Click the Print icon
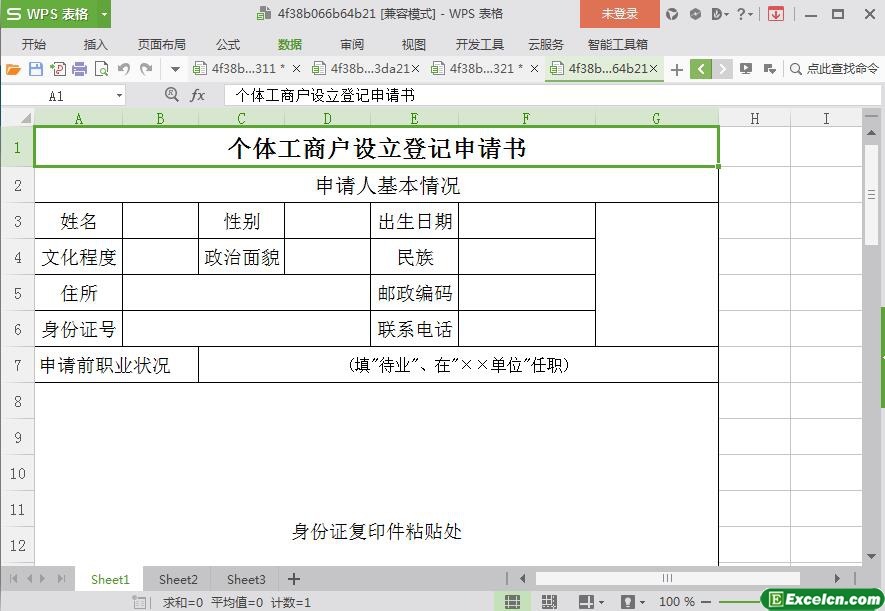 (x=80, y=69)
